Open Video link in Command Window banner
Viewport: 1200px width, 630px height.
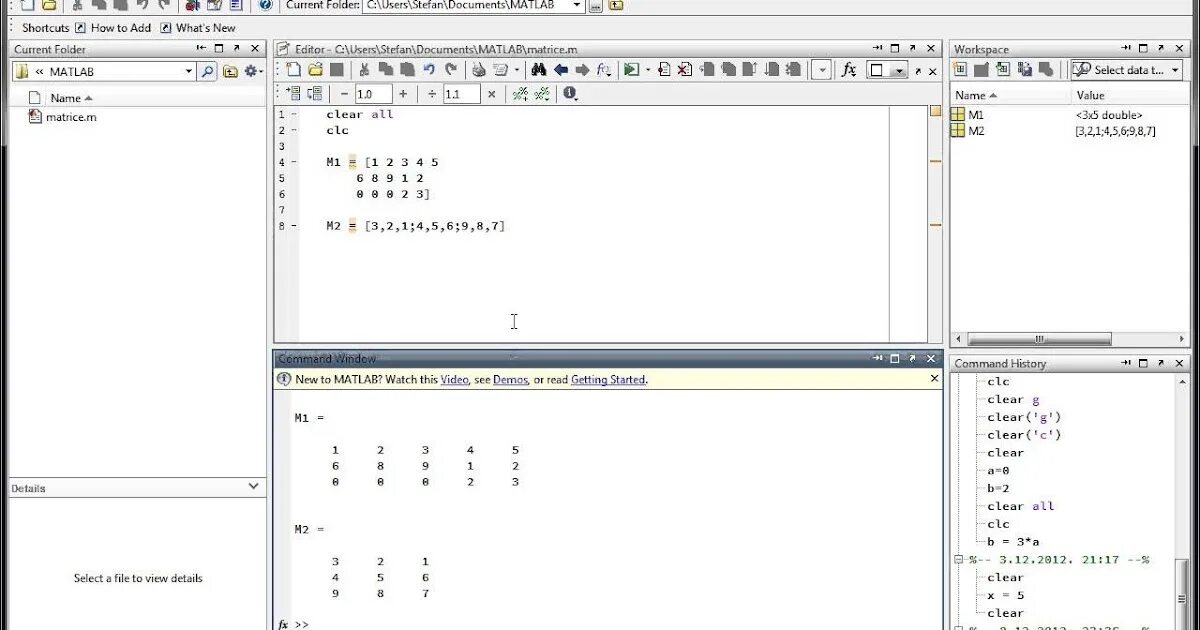click(x=454, y=380)
